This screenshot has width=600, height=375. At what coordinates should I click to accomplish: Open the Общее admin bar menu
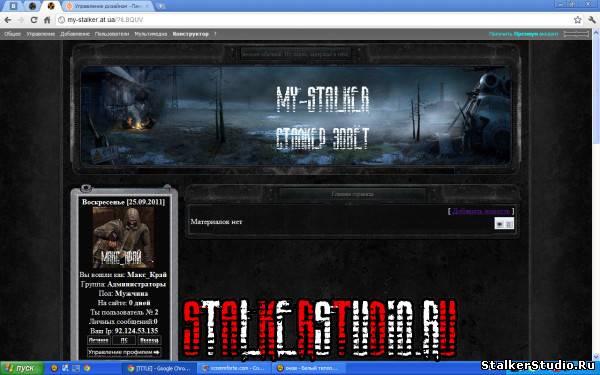tap(12, 34)
